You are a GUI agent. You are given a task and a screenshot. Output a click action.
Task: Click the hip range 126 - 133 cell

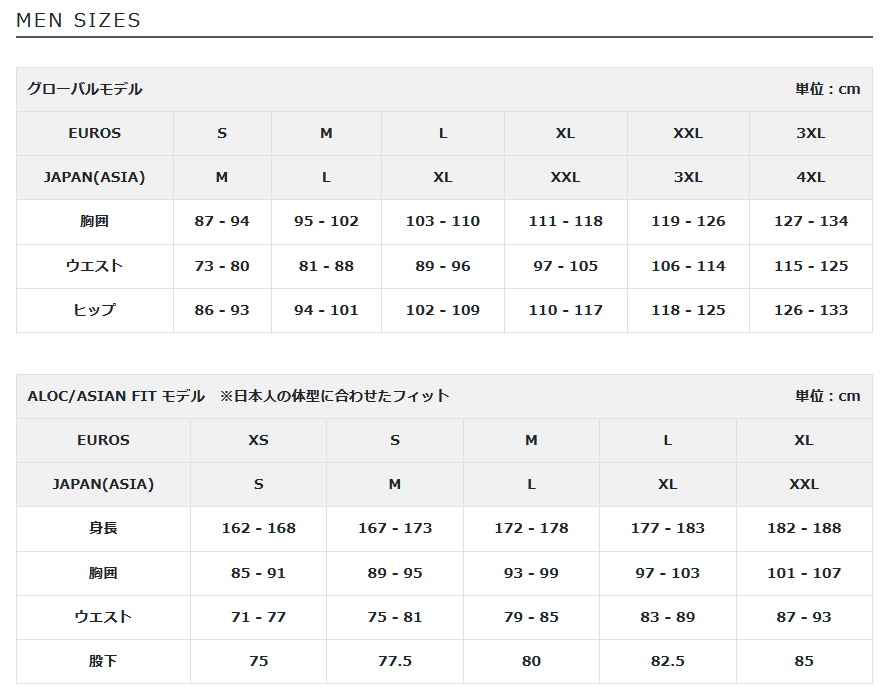810,310
